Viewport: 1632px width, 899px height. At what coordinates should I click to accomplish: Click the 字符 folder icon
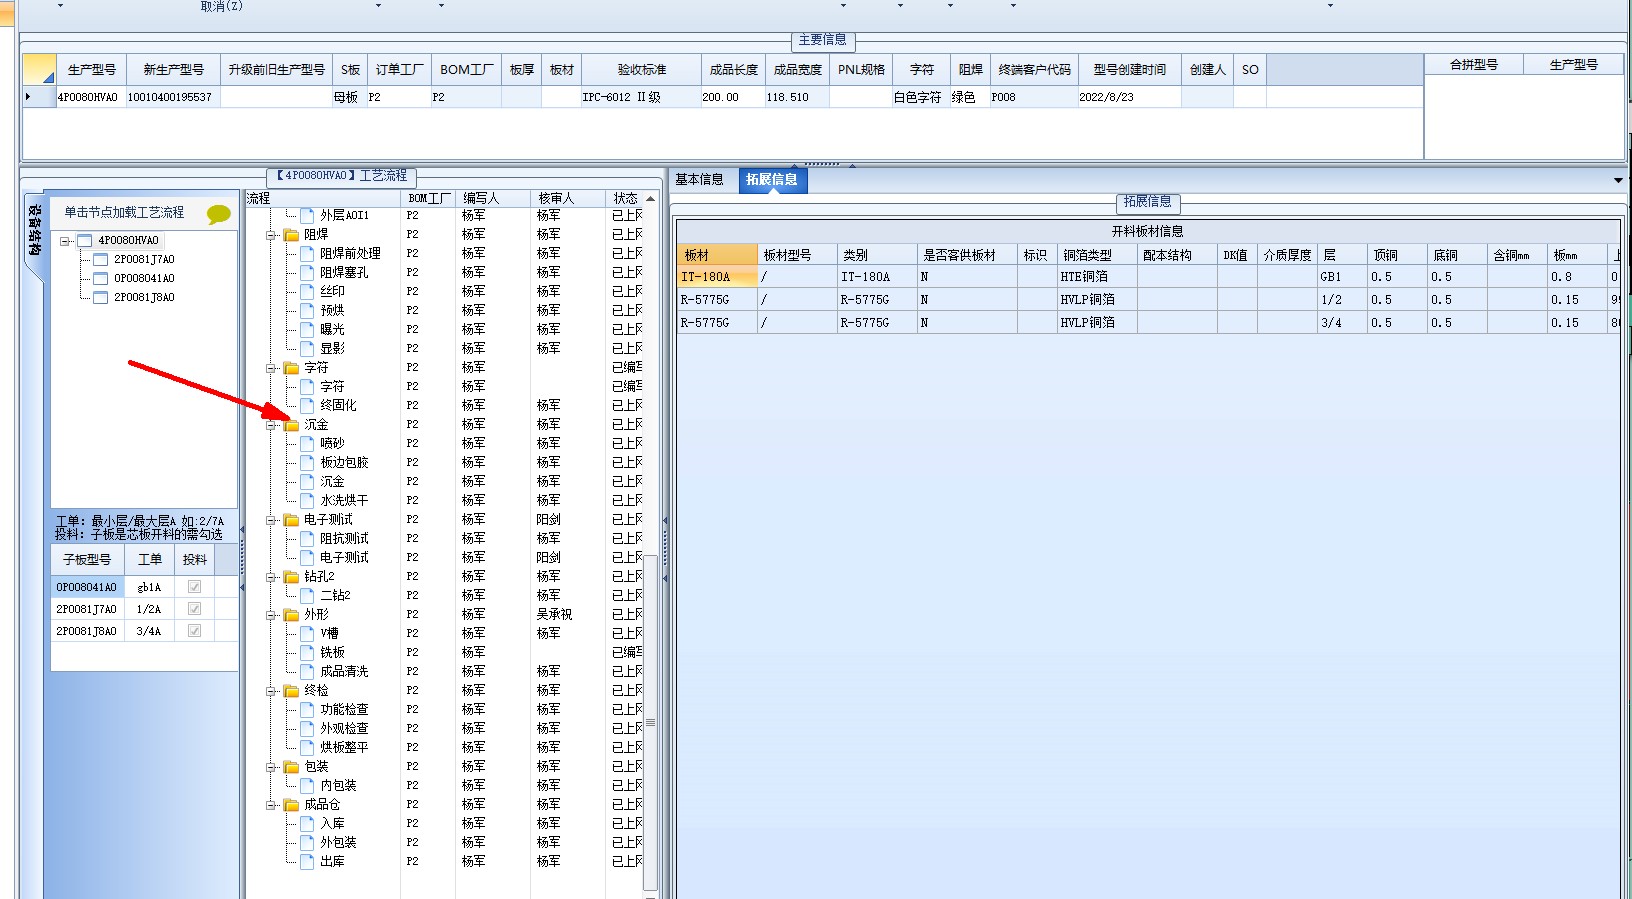291,368
